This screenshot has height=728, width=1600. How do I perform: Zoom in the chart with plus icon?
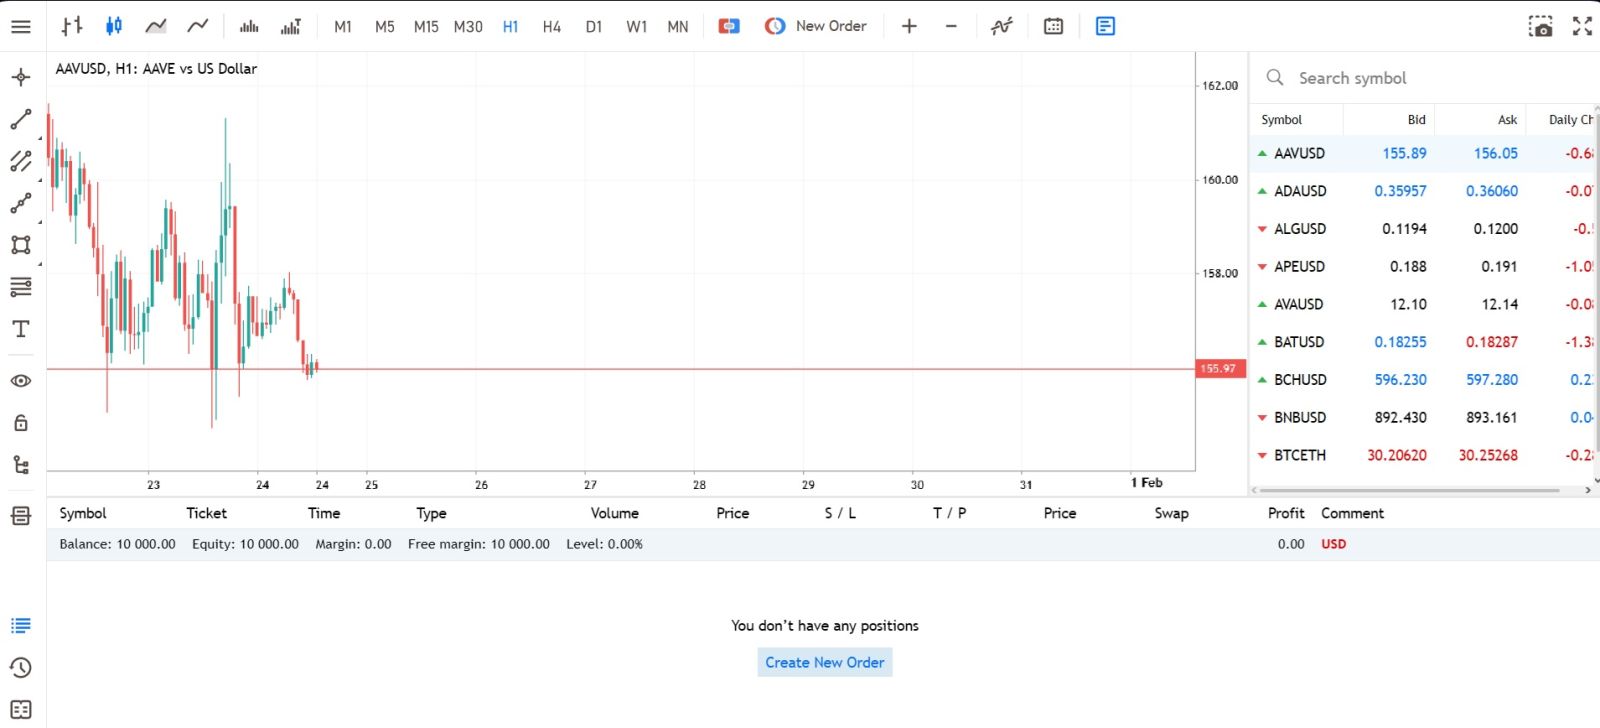pos(909,27)
